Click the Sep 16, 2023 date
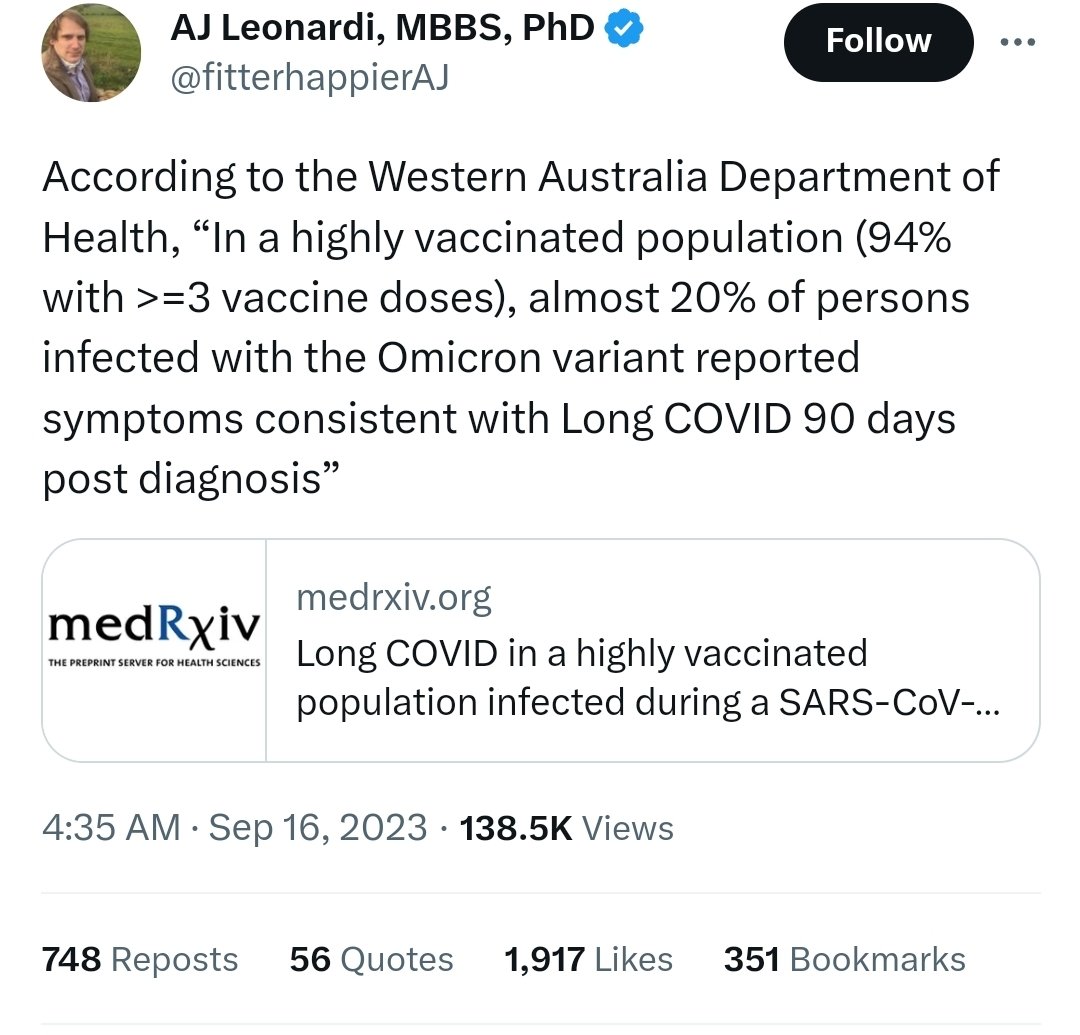The height and width of the screenshot is (1035, 1080). click(318, 828)
